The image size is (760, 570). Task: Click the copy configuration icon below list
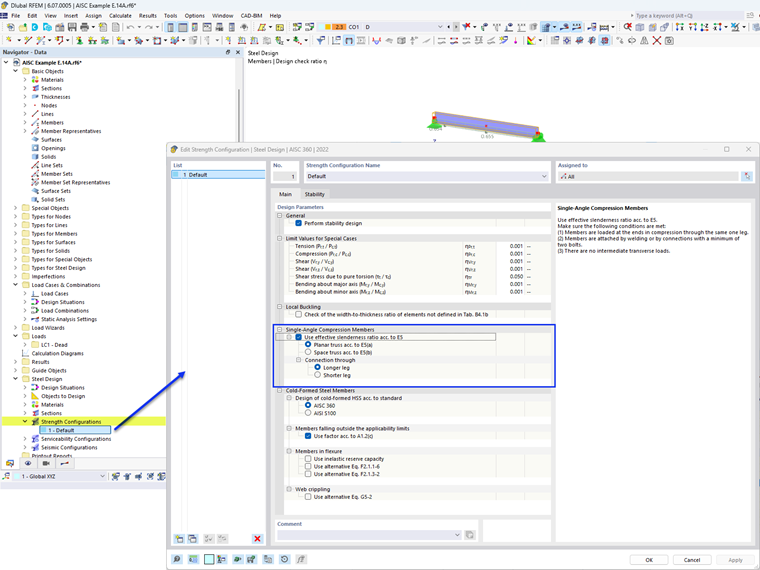click(192, 538)
